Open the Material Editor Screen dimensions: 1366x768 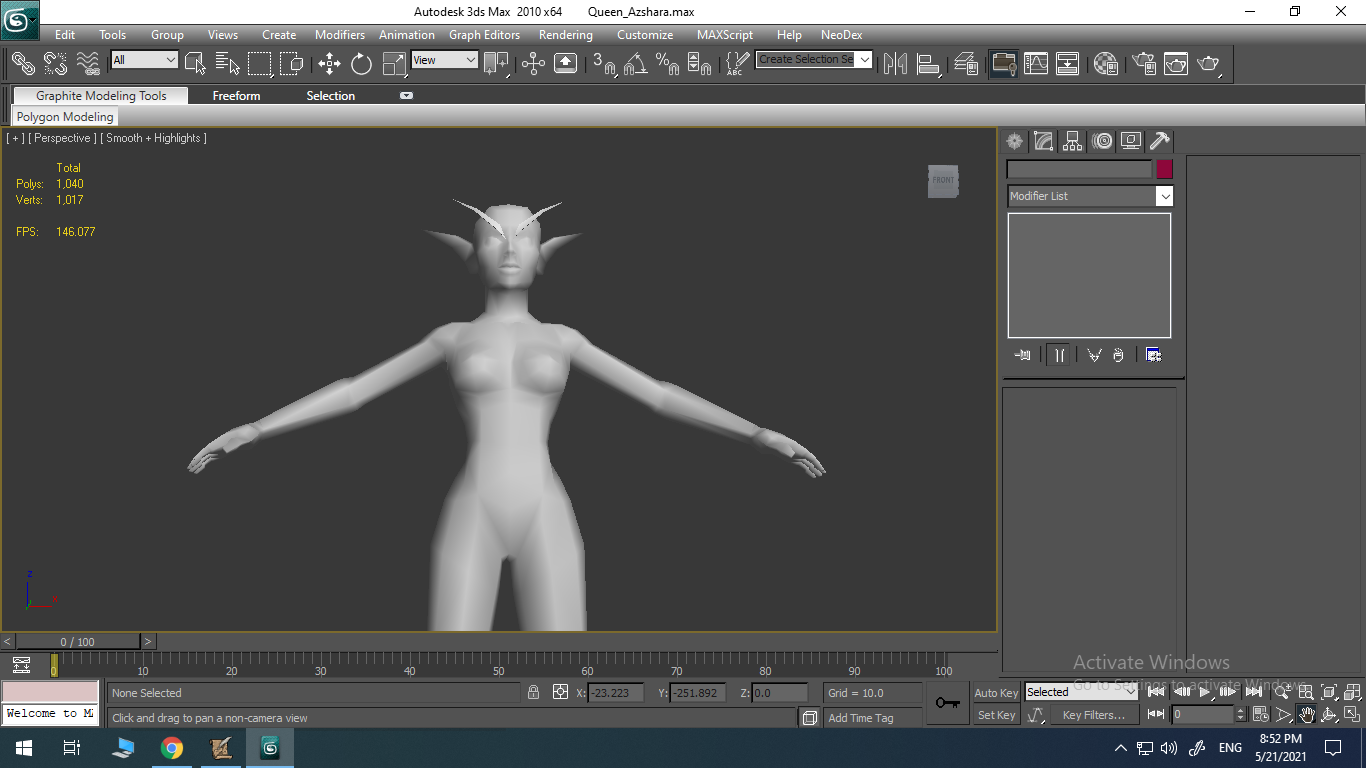click(x=1106, y=64)
